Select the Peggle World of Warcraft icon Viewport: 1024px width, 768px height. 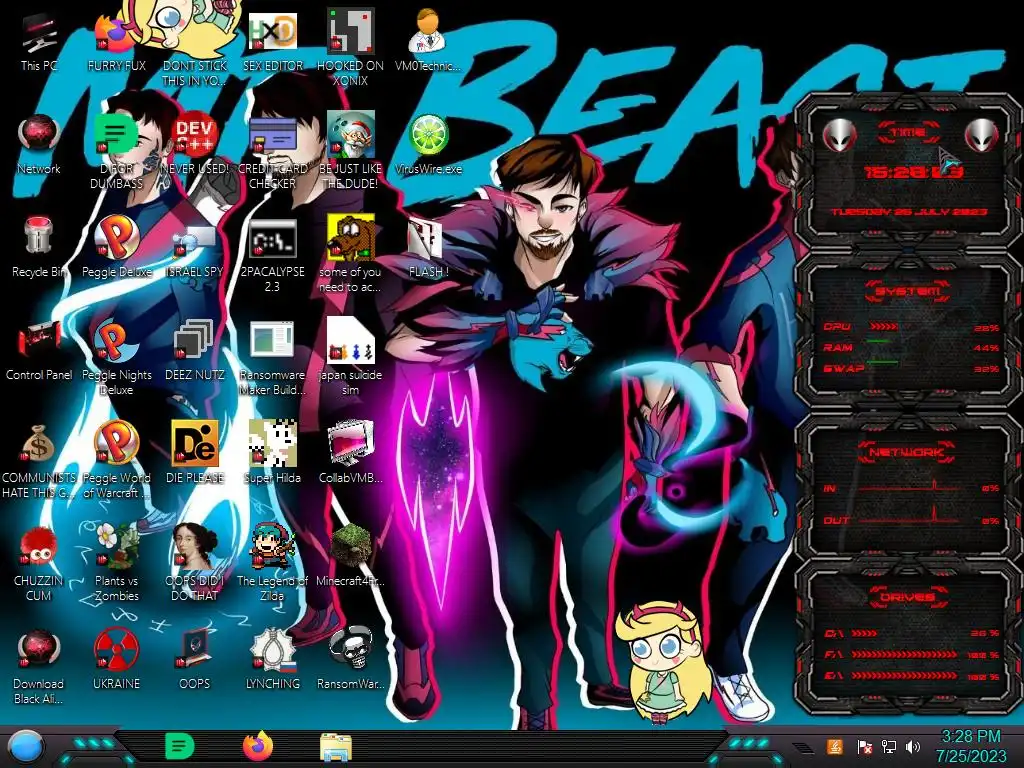tap(116, 460)
